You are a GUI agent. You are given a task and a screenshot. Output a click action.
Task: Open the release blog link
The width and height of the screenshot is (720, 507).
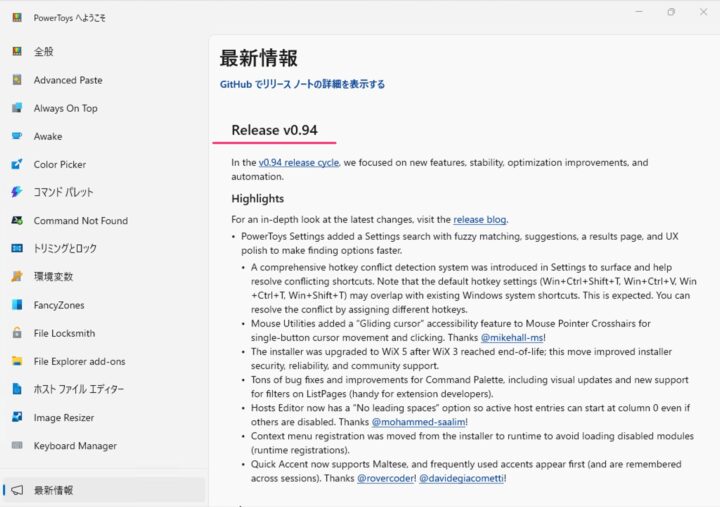(479, 220)
